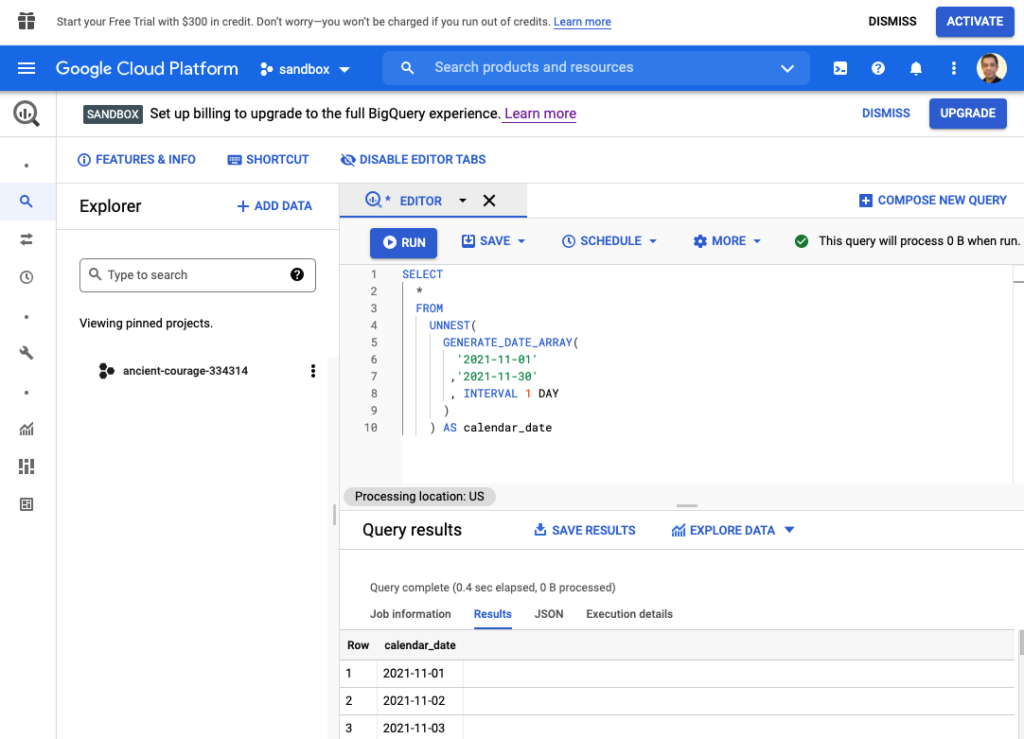The width and height of the screenshot is (1024, 739).
Task: Click the Explorer panel resize handle
Action: (x=334, y=515)
